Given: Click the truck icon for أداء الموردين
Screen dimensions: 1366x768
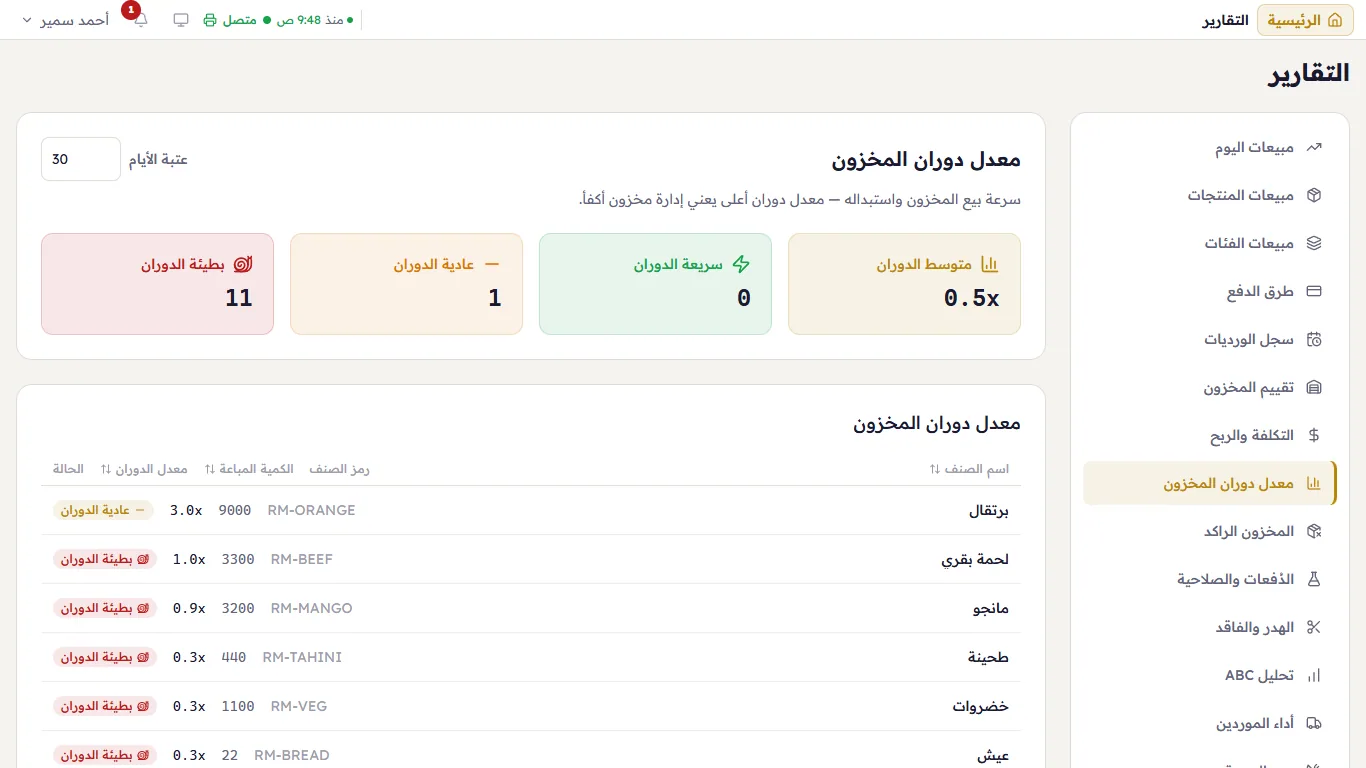Looking at the screenshot, I should (x=1314, y=724).
